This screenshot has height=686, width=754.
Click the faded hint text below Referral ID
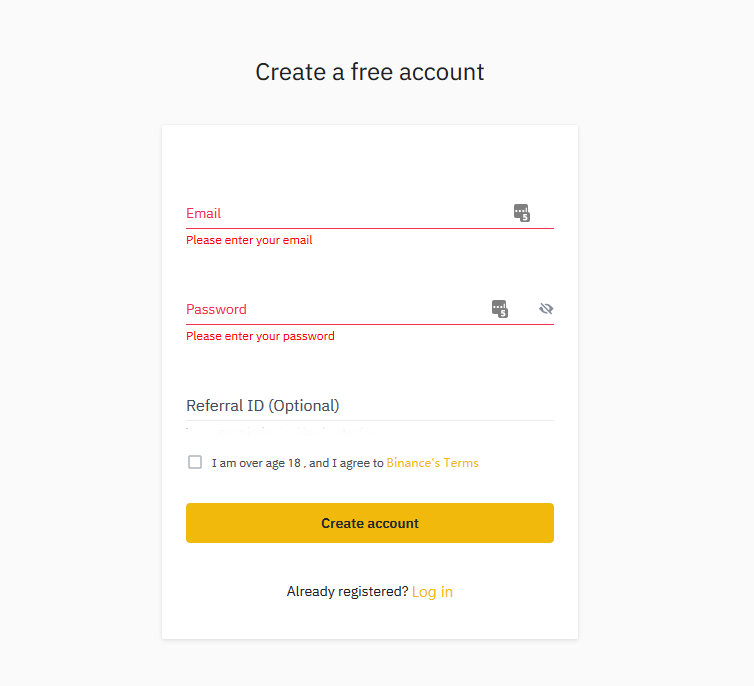280,431
